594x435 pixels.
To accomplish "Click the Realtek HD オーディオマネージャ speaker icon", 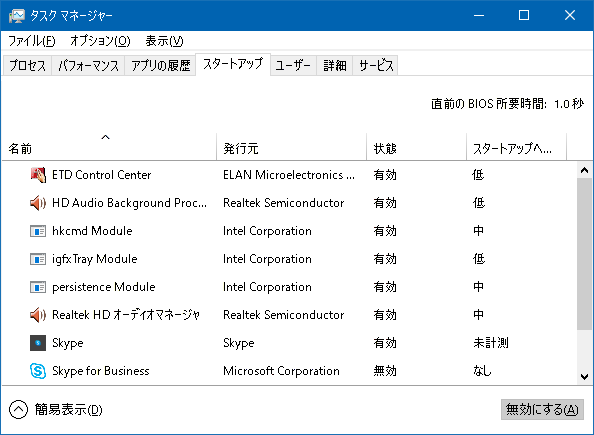I will 38,315.
